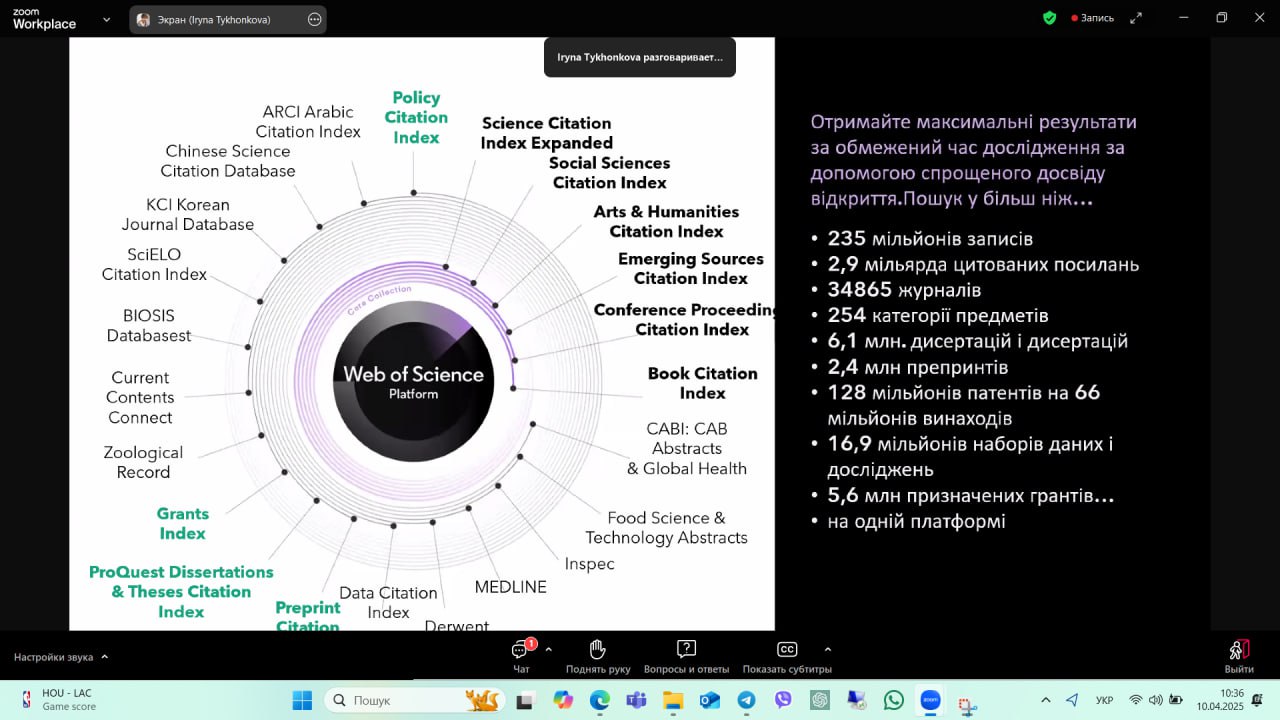Click the Science Citation Index Expanded label
The height and width of the screenshot is (720, 1280).
546,133
